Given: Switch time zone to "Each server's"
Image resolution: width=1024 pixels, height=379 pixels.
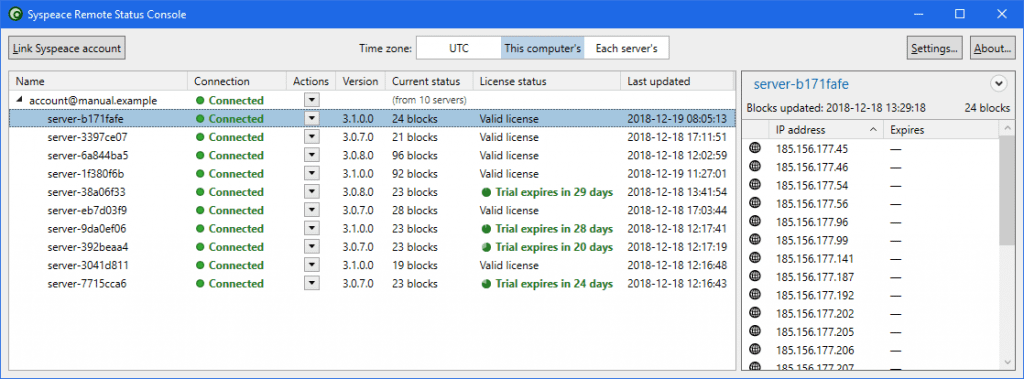Looking at the screenshot, I should (x=626, y=48).
